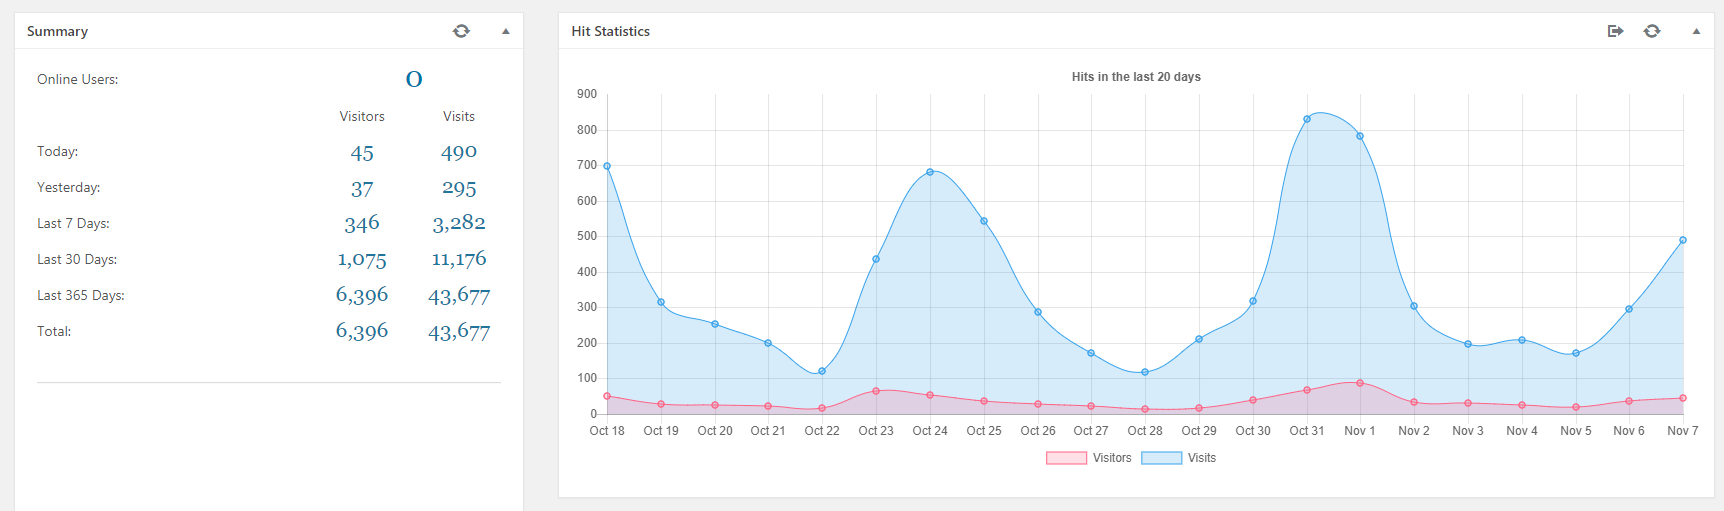Collapse the Hit Statistics panel
The height and width of the screenshot is (511, 1724).
pos(1696,31)
